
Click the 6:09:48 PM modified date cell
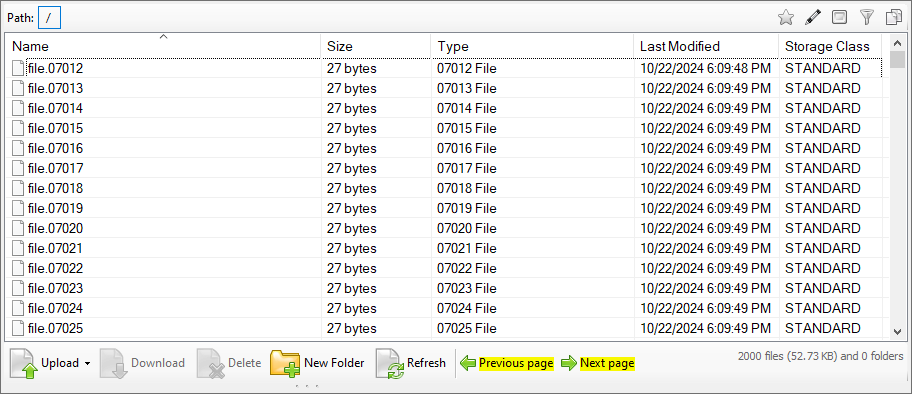coord(706,69)
